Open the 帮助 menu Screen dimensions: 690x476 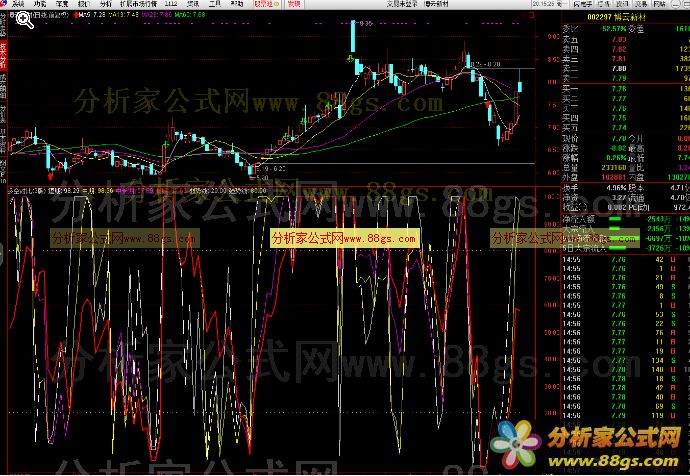[x=237, y=4]
